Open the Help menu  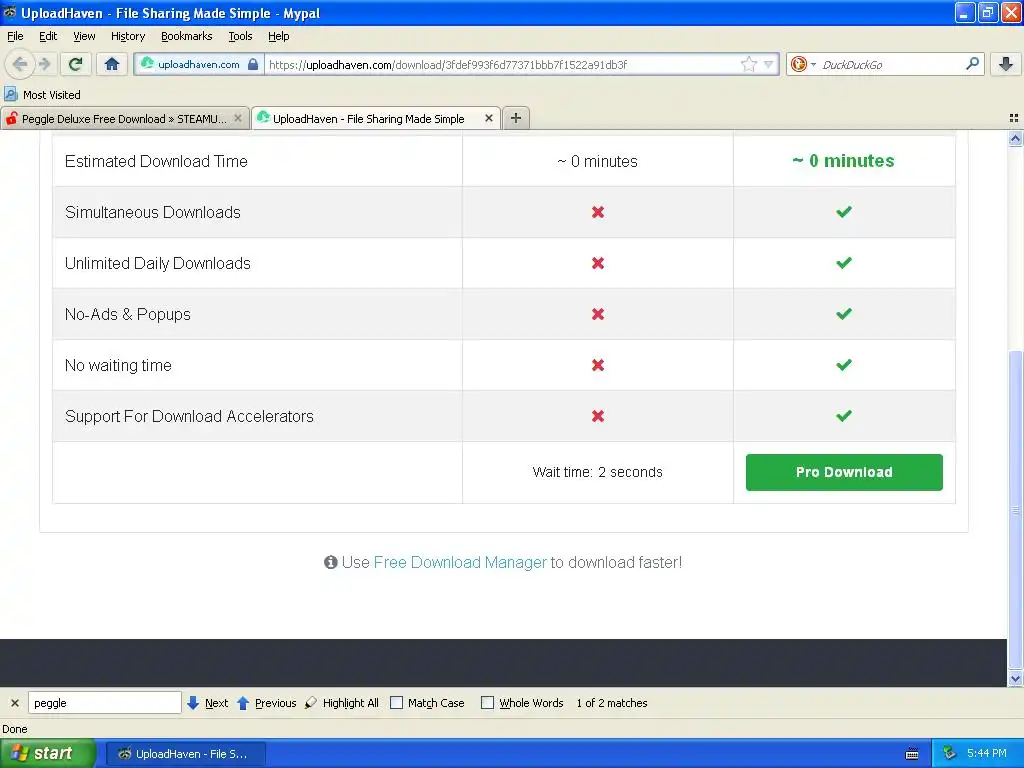pos(278,36)
